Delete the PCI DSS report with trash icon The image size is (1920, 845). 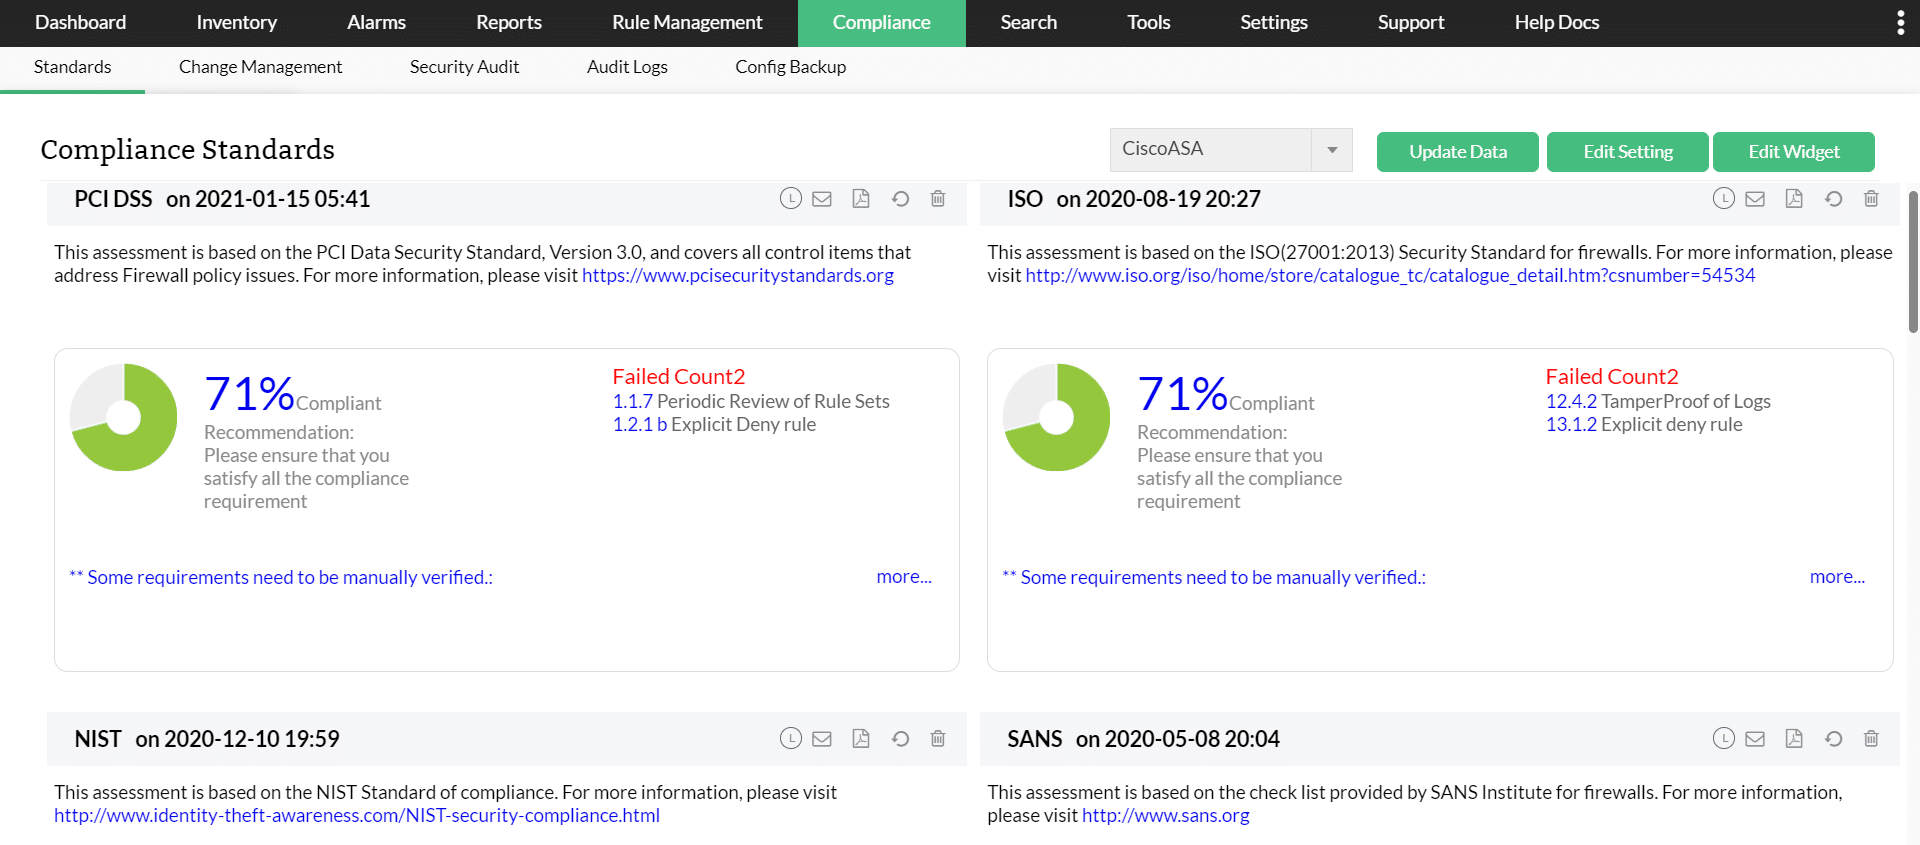938,199
